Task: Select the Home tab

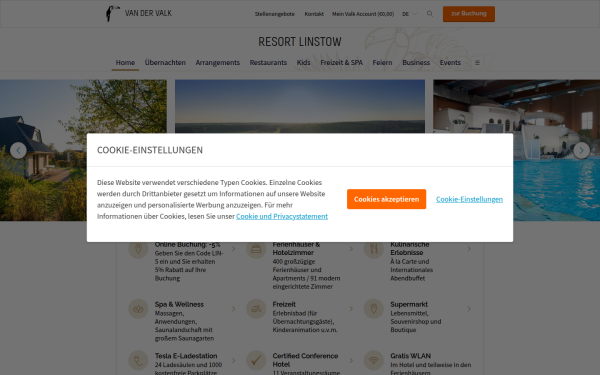Action: coord(125,62)
